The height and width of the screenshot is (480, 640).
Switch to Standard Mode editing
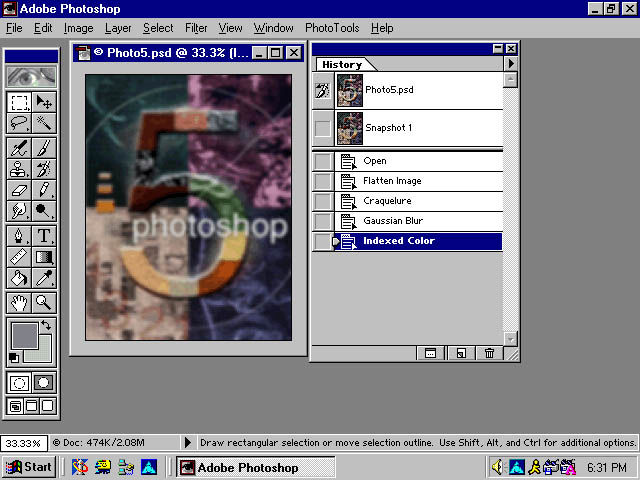19,383
